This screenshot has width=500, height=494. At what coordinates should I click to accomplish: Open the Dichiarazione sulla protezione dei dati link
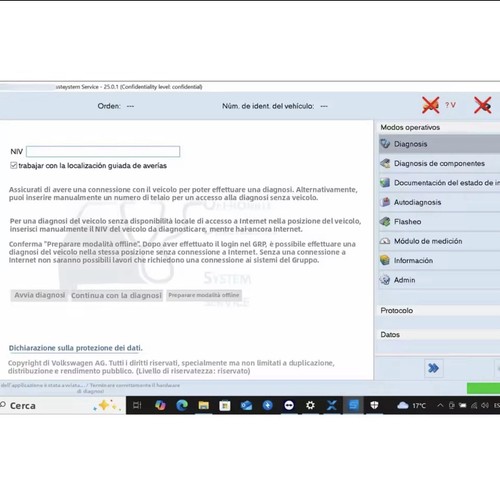pyautogui.click(x=75, y=348)
